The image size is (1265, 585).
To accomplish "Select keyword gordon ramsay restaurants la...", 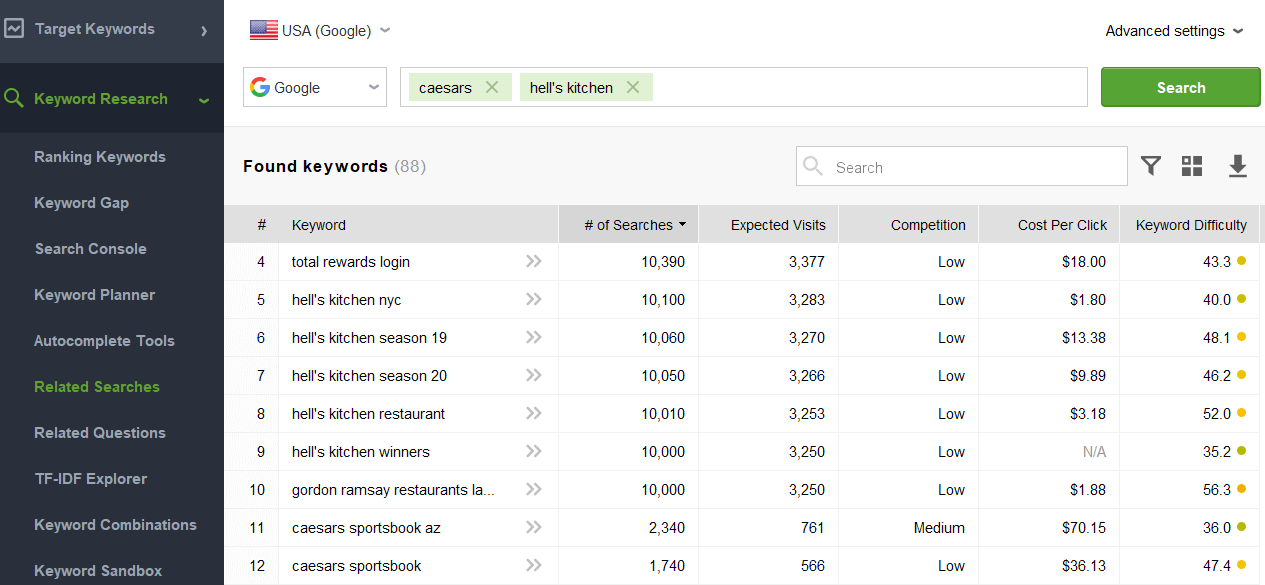I will tap(393, 489).
